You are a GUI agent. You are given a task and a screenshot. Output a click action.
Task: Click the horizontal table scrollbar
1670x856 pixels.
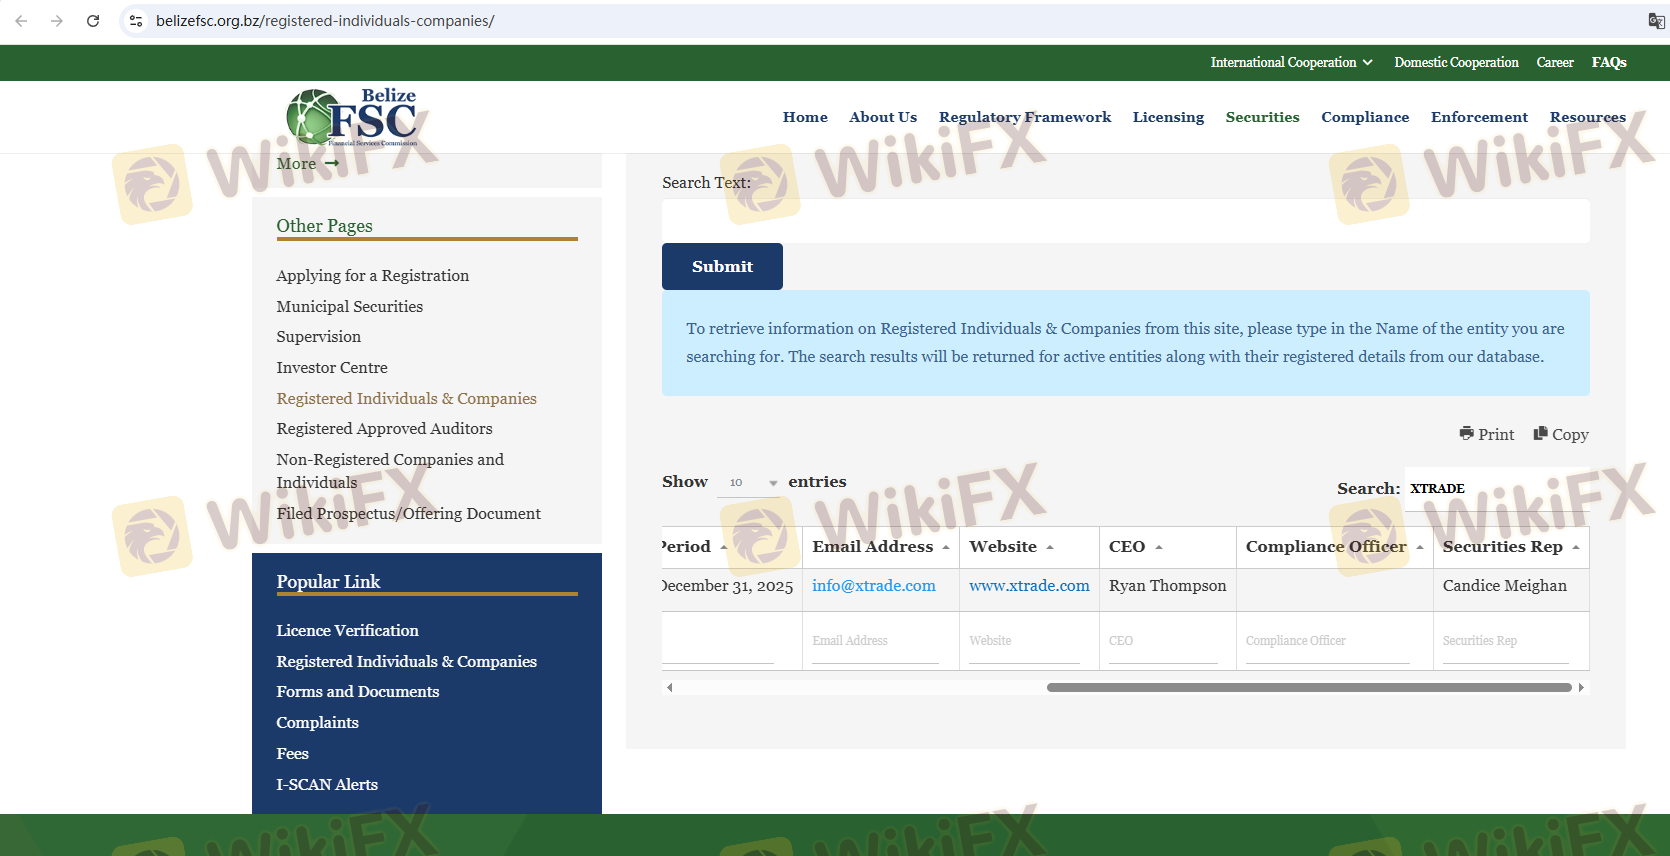tap(1308, 688)
